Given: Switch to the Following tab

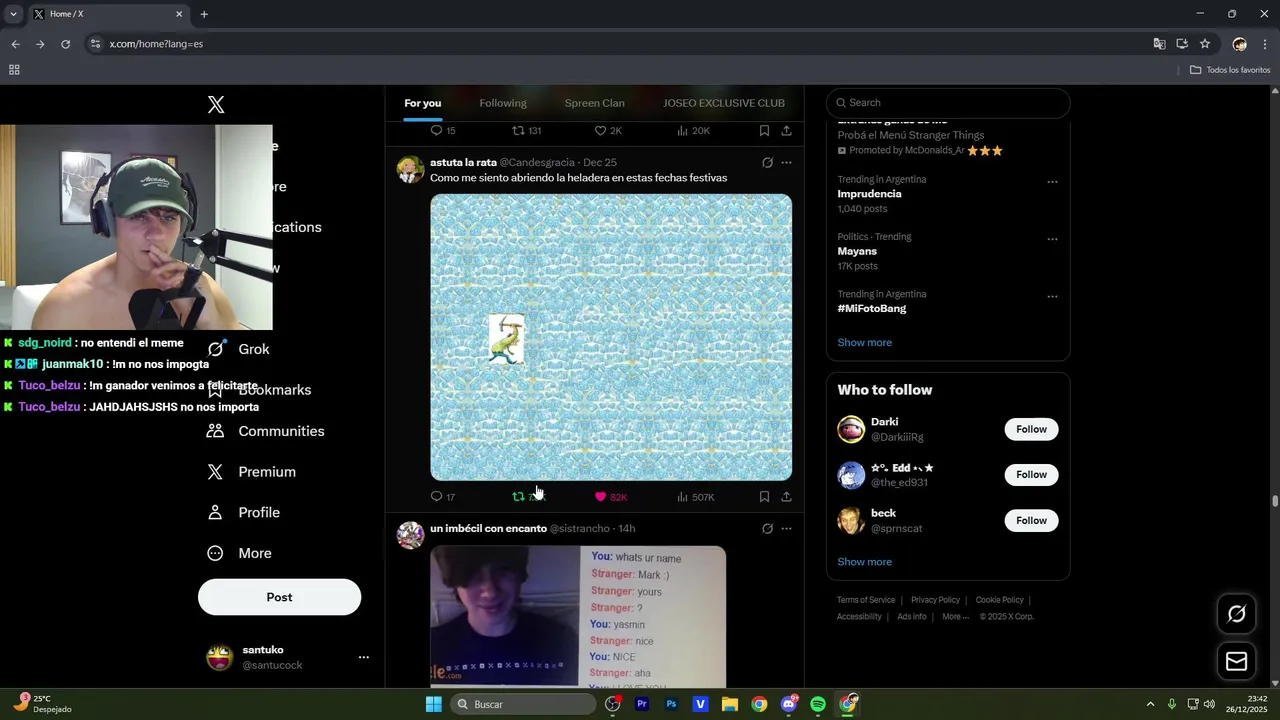Looking at the screenshot, I should pos(503,103).
